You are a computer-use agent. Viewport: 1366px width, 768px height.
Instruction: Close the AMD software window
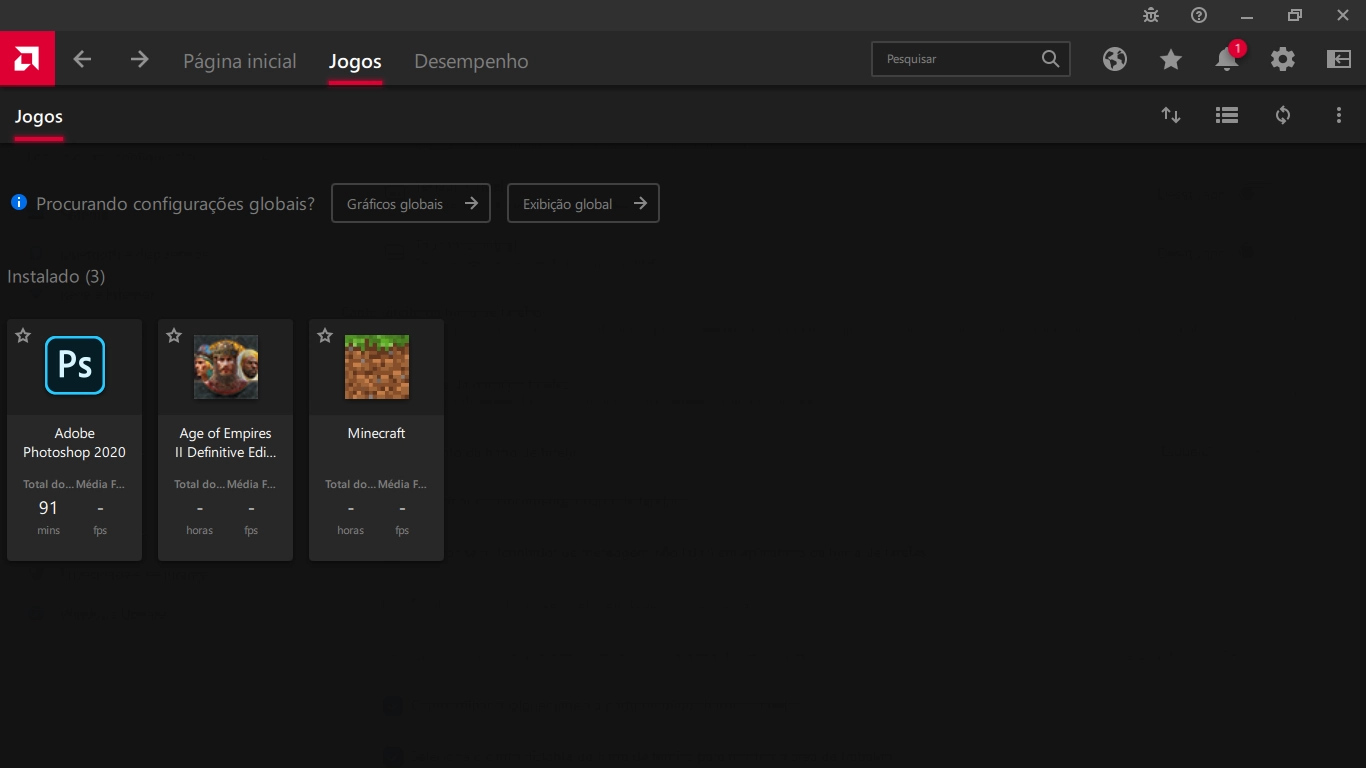(1343, 15)
